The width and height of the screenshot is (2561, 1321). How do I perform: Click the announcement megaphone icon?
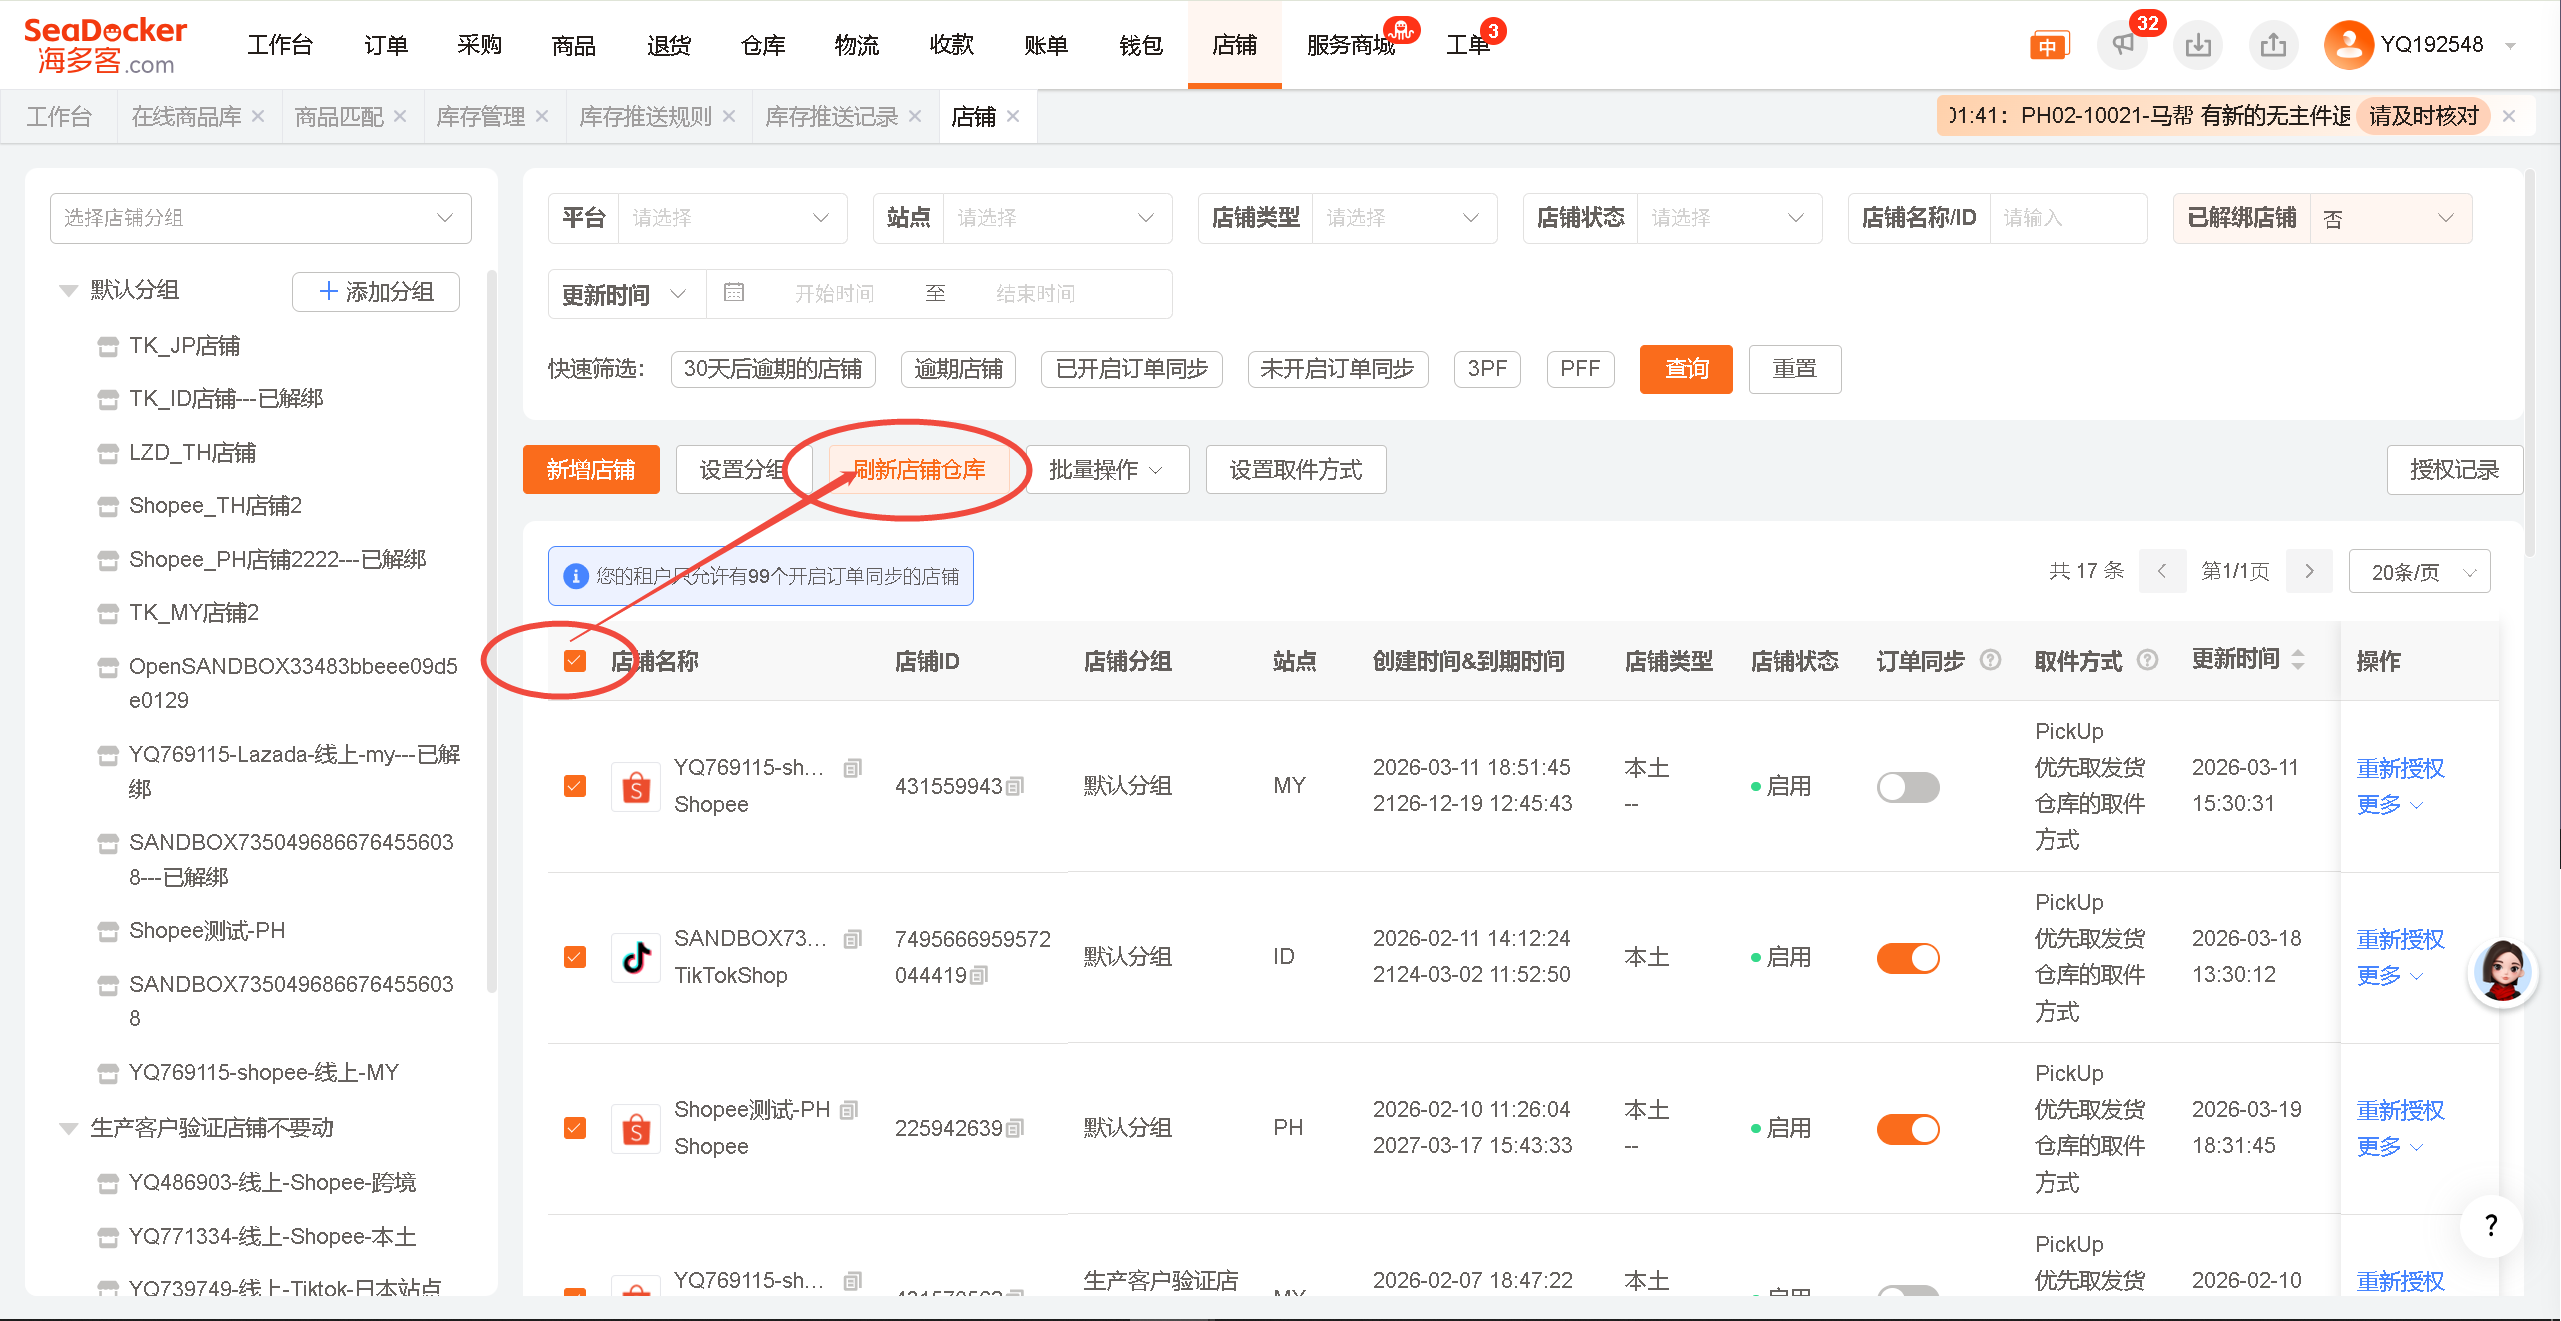click(x=2122, y=45)
